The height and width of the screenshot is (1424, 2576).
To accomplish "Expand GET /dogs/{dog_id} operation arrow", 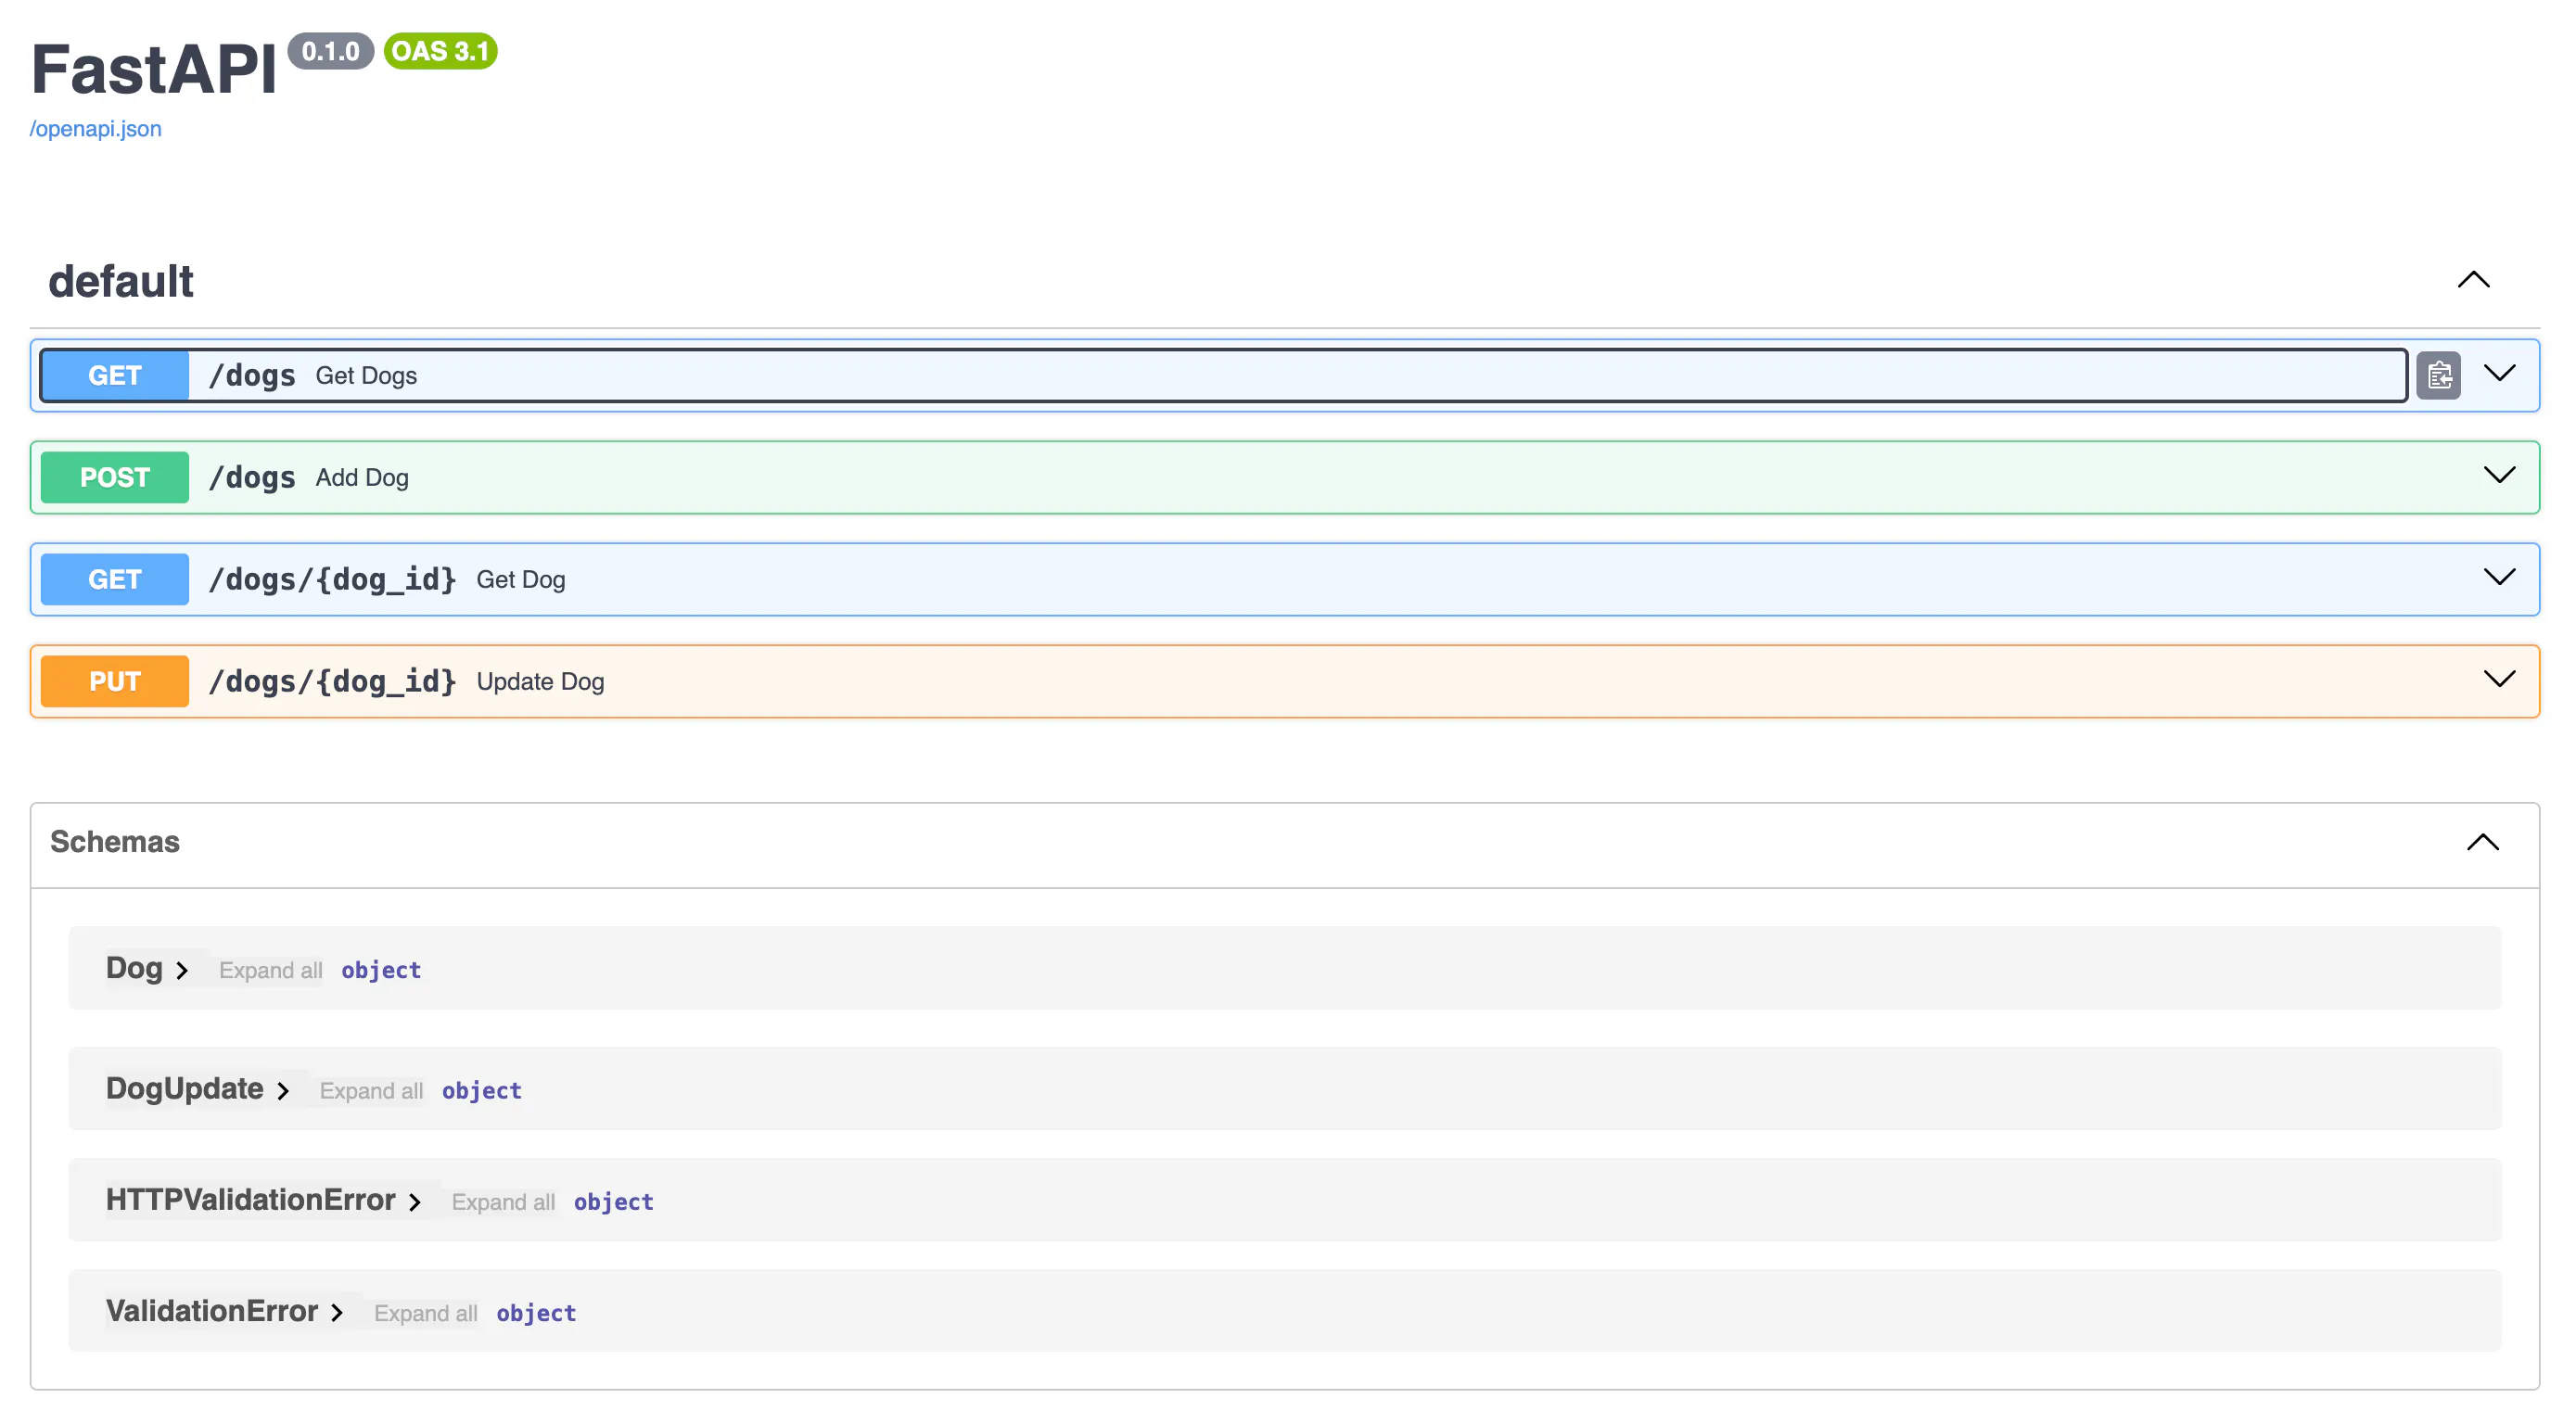I will [2499, 578].
